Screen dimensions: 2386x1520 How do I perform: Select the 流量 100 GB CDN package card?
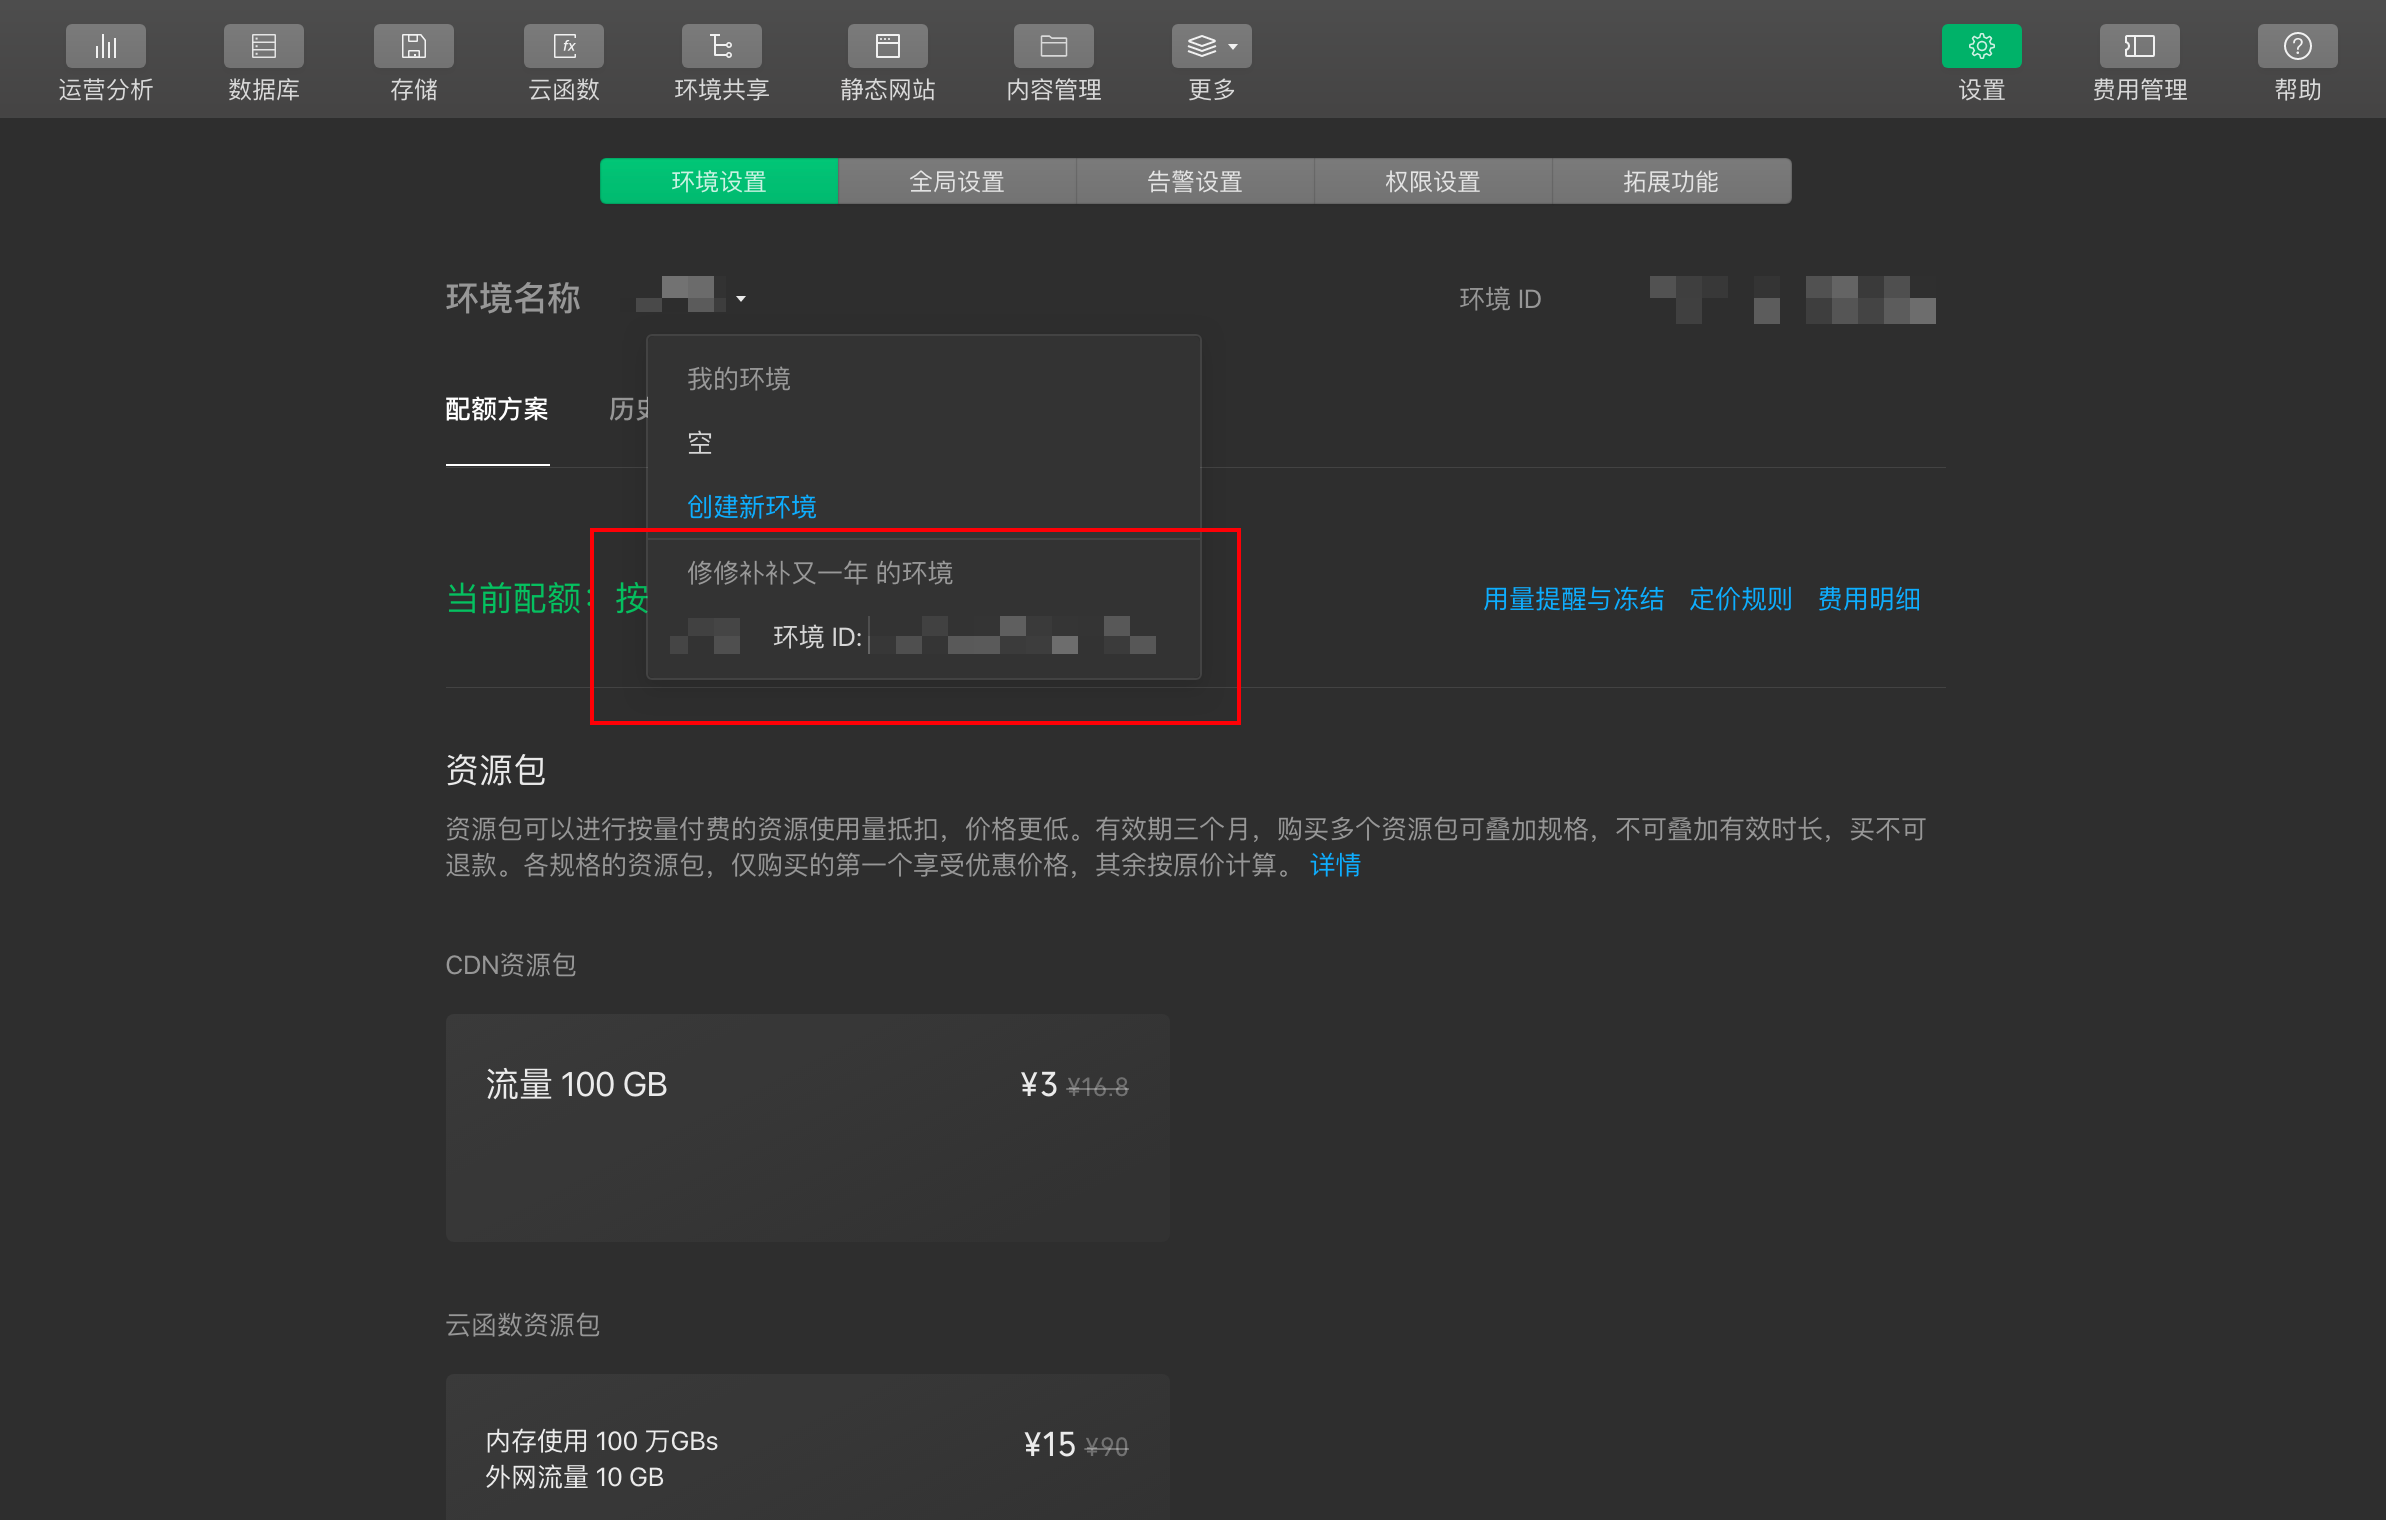point(807,1127)
